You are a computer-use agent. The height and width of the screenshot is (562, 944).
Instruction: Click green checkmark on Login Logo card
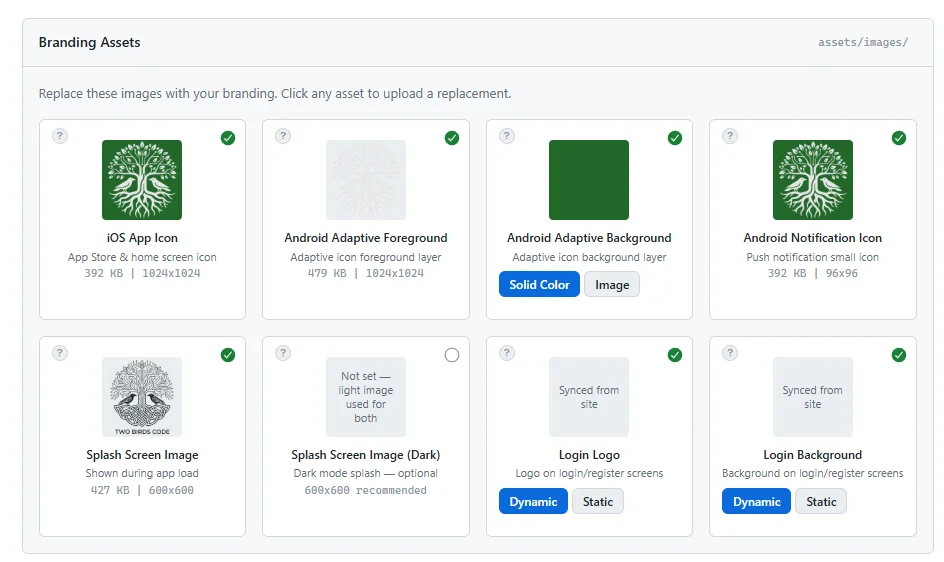click(675, 355)
